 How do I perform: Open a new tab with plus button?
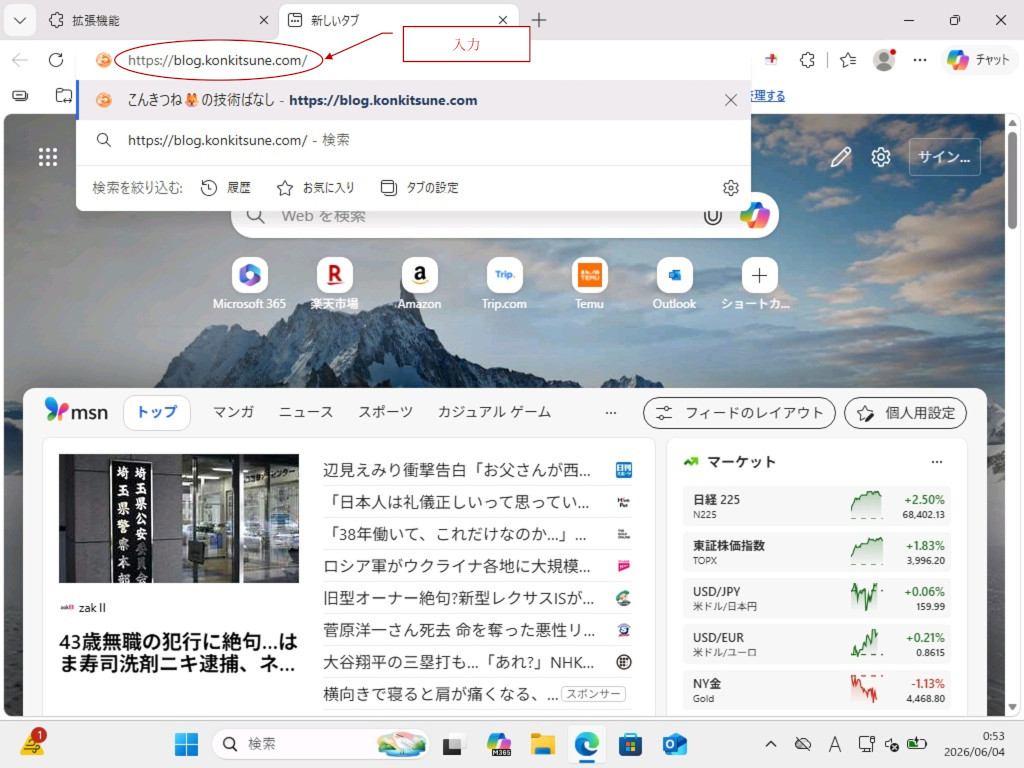(x=539, y=20)
